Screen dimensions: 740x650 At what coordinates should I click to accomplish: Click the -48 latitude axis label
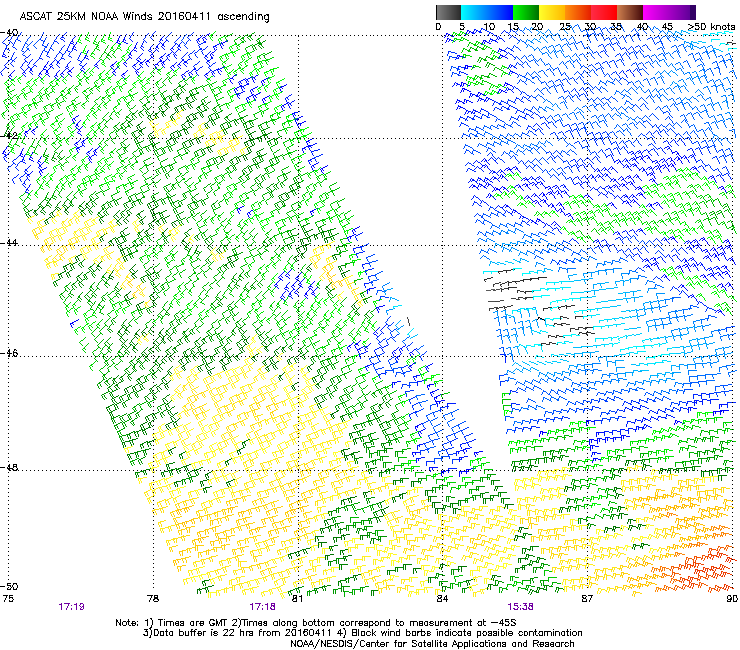9,467
